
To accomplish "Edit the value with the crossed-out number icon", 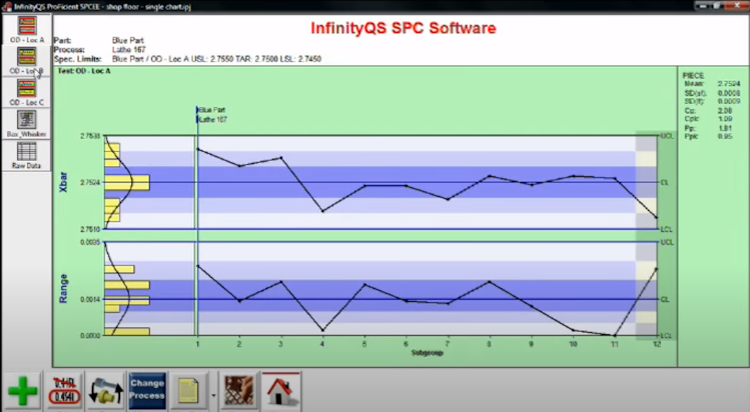I will [x=64, y=391].
